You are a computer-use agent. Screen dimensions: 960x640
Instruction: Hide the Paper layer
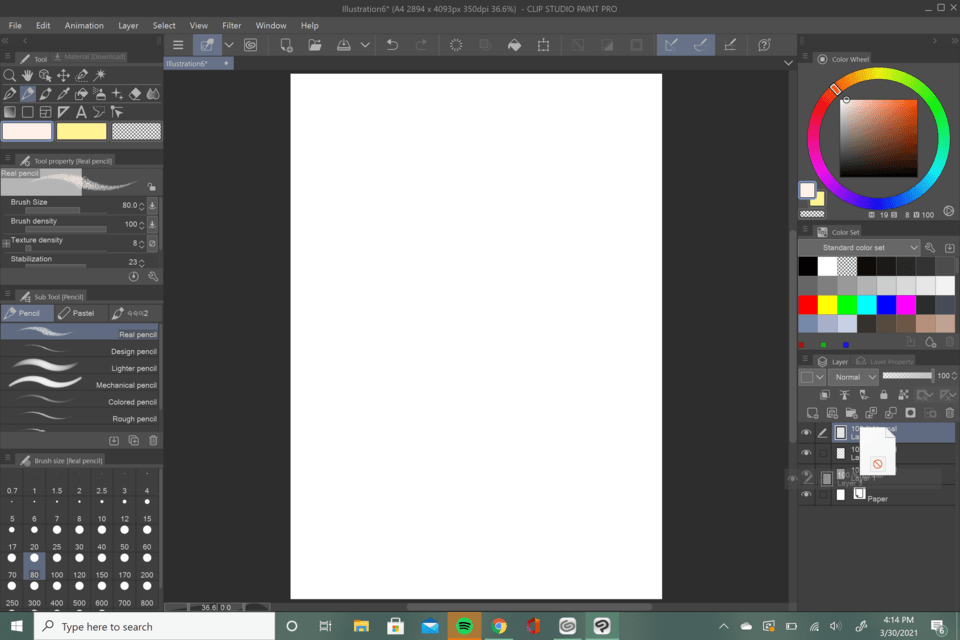click(x=806, y=494)
